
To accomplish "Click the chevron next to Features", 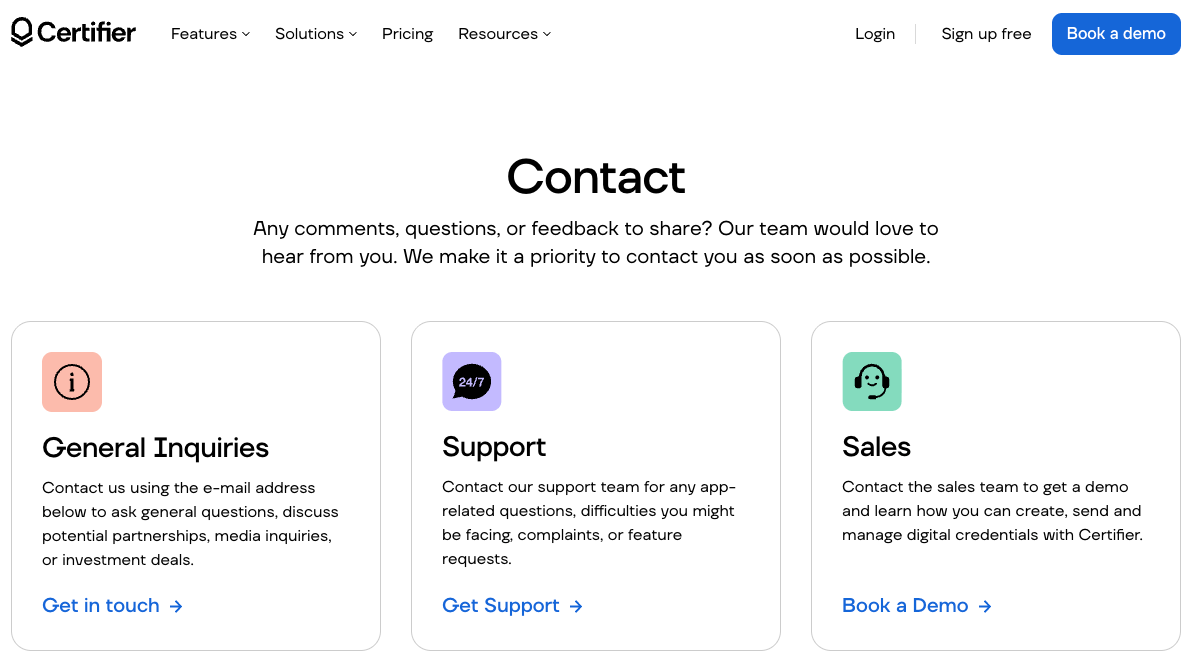I will [x=245, y=34].
